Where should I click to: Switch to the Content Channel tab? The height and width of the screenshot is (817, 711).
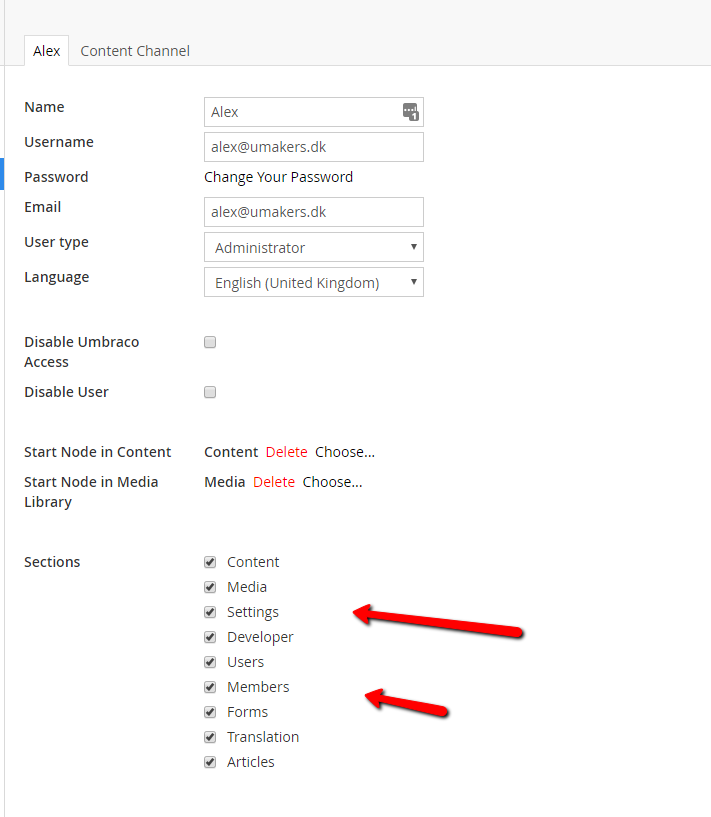pos(135,51)
